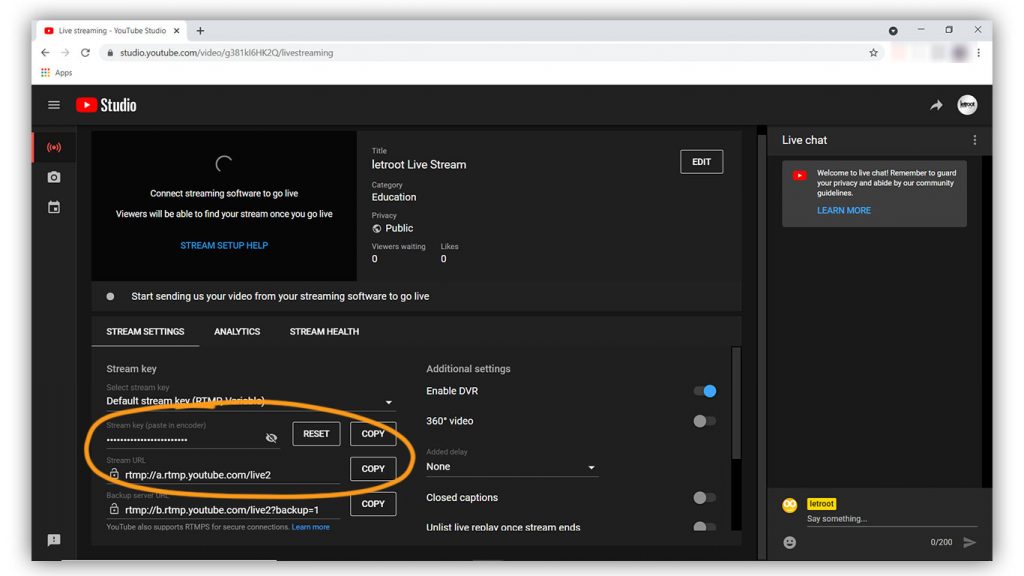Click the Viewers waiting label
The image size is (1024, 576).
pyautogui.click(x=398, y=246)
